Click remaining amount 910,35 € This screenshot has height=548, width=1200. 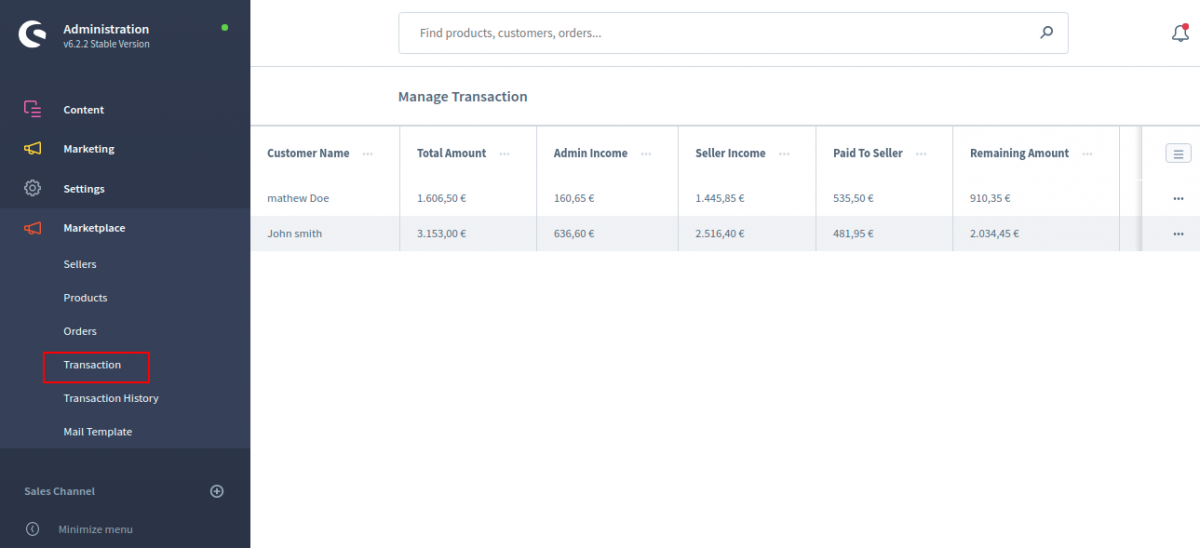tap(990, 198)
